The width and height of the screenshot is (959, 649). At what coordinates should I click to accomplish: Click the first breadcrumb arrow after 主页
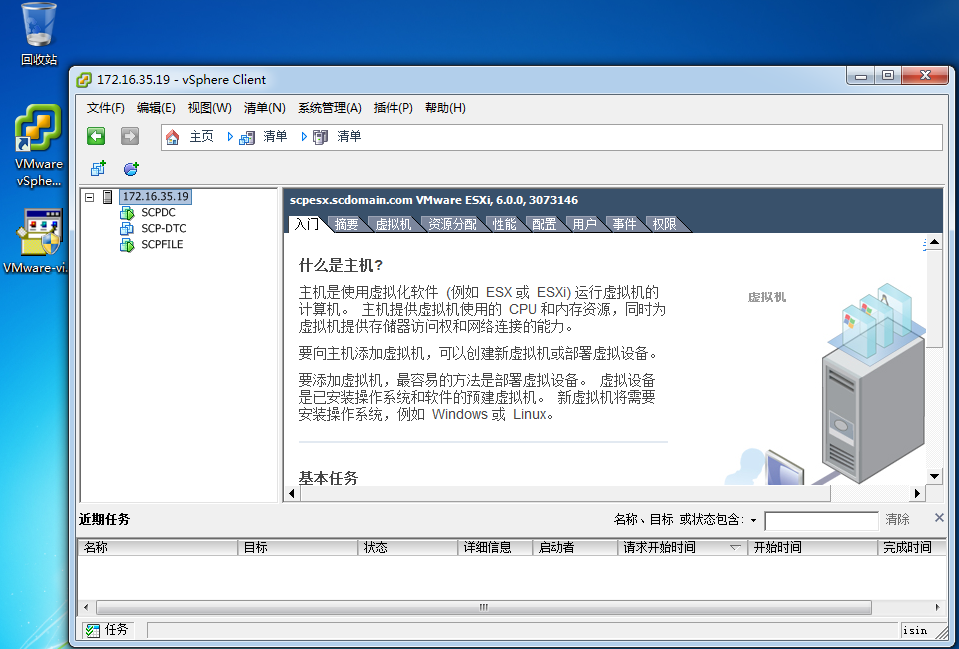(x=230, y=136)
